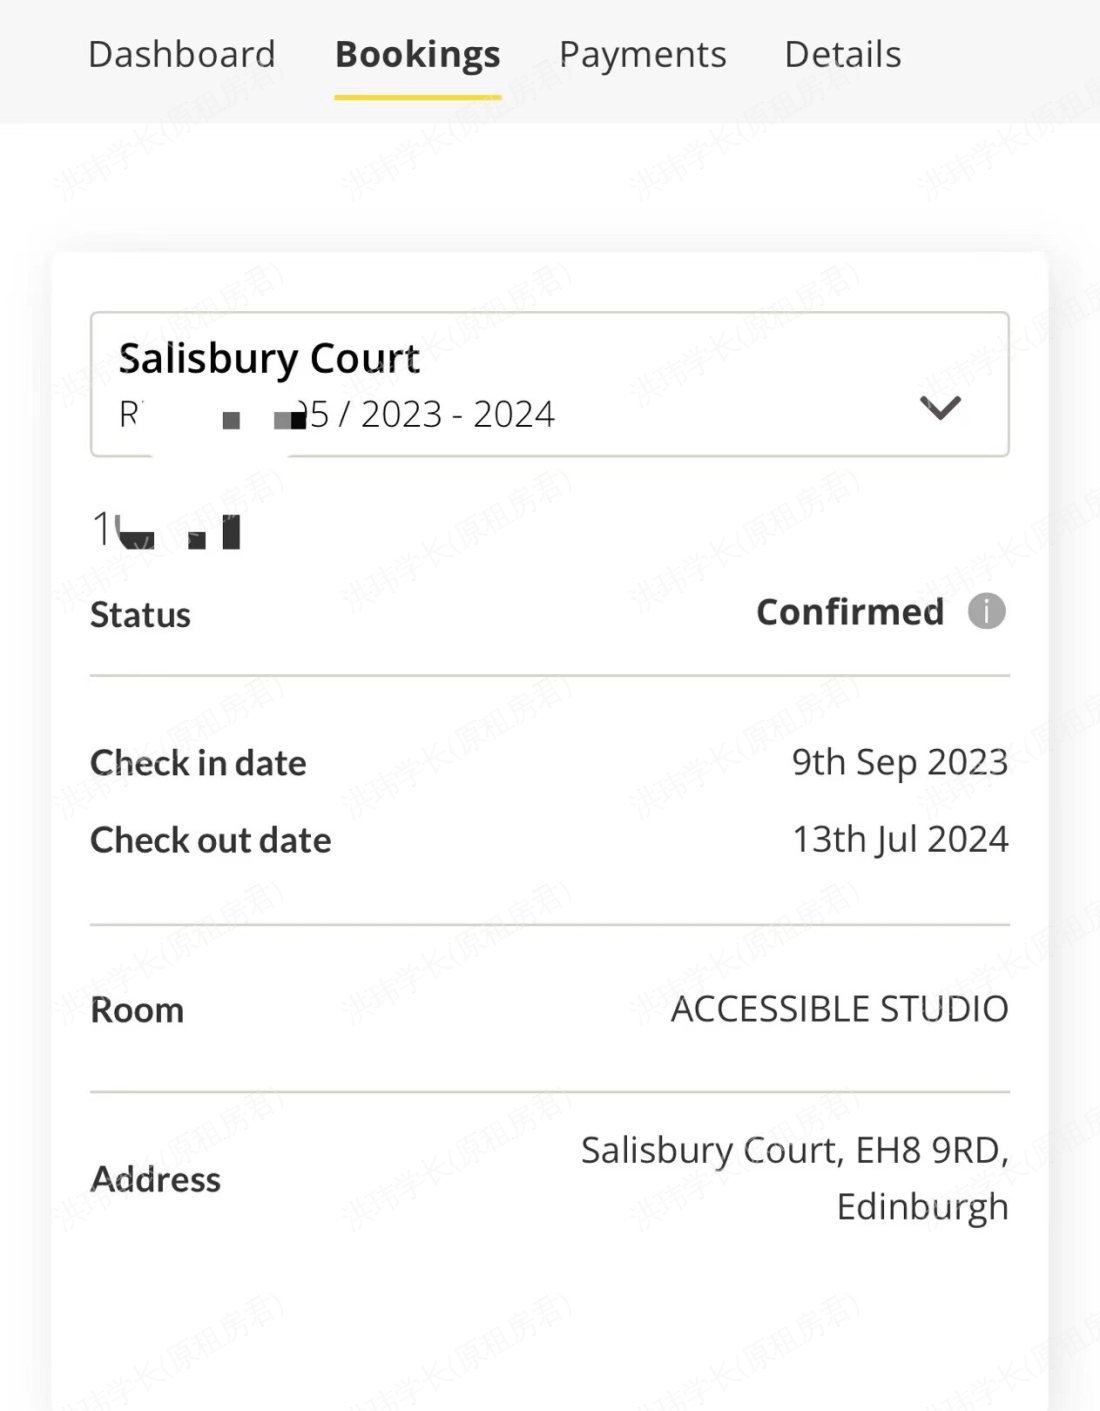
Task: Click the Room row label
Action: [137, 1009]
